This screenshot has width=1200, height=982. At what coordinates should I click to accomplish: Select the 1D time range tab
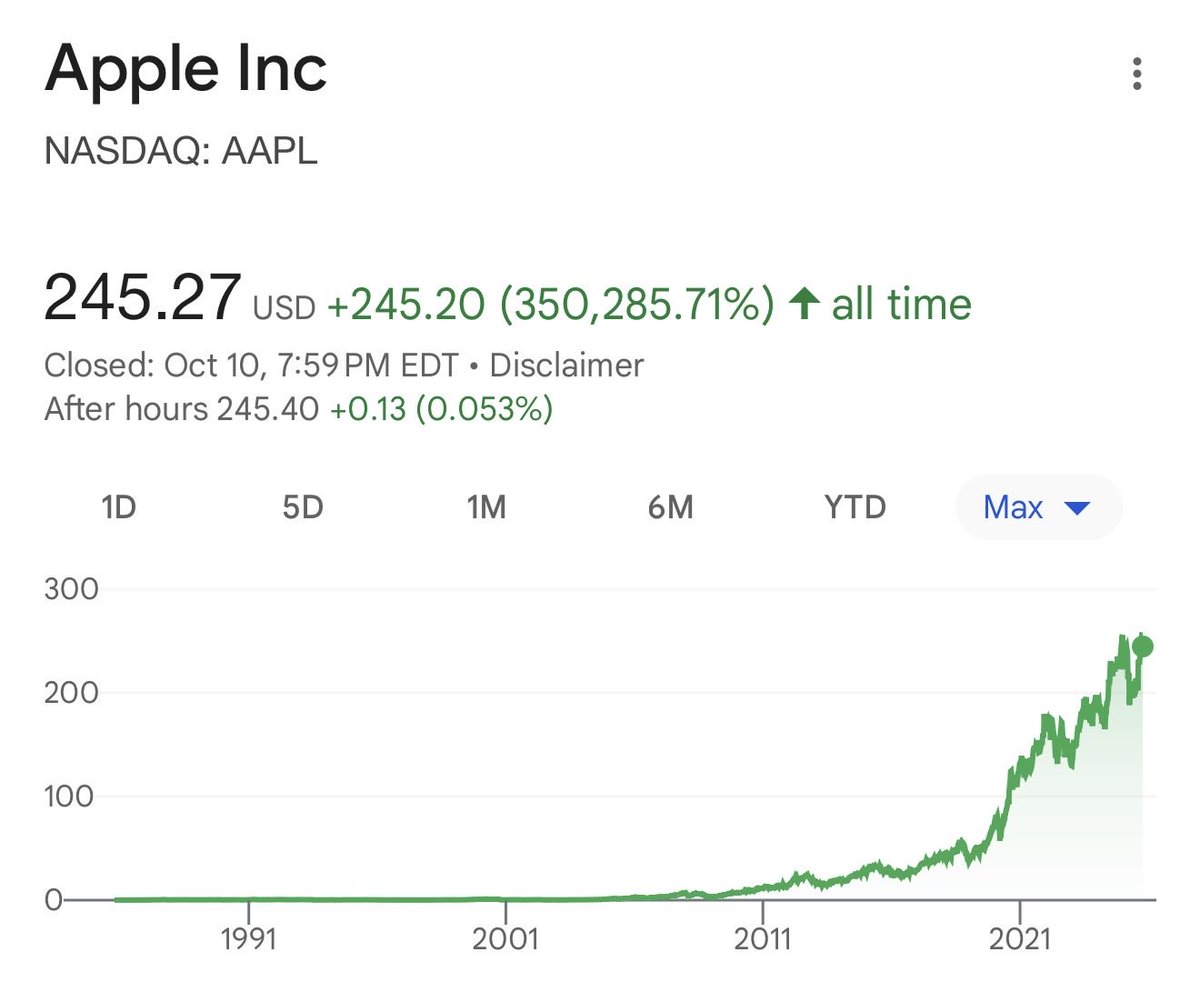(118, 508)
